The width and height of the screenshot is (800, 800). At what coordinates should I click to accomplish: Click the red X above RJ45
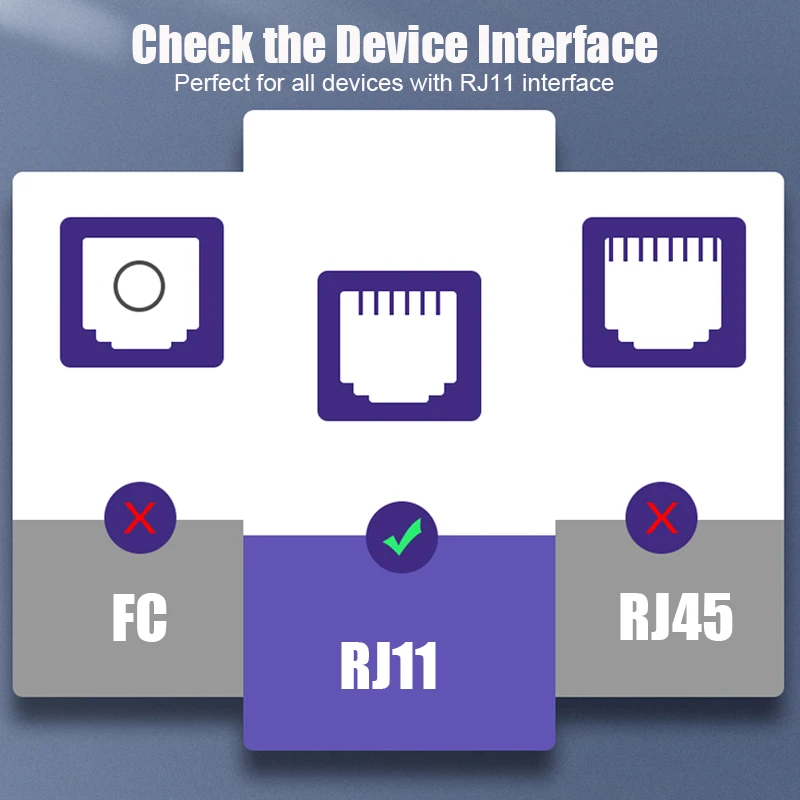[x=662, y=518]
